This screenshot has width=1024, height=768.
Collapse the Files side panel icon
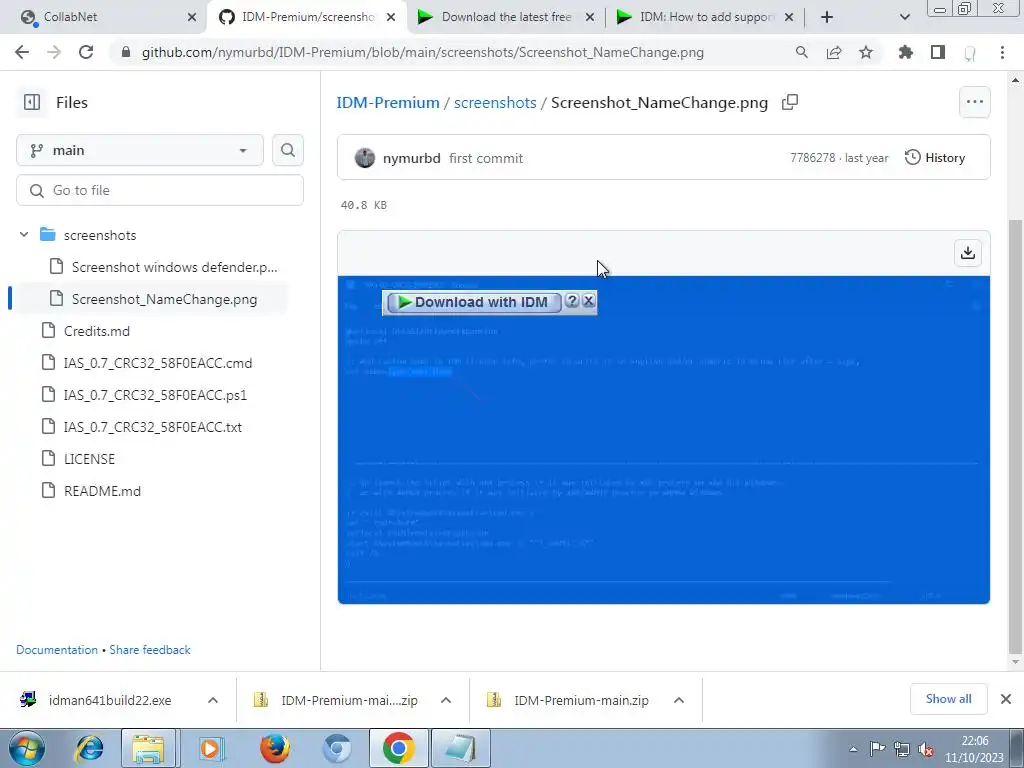(31, 103)
